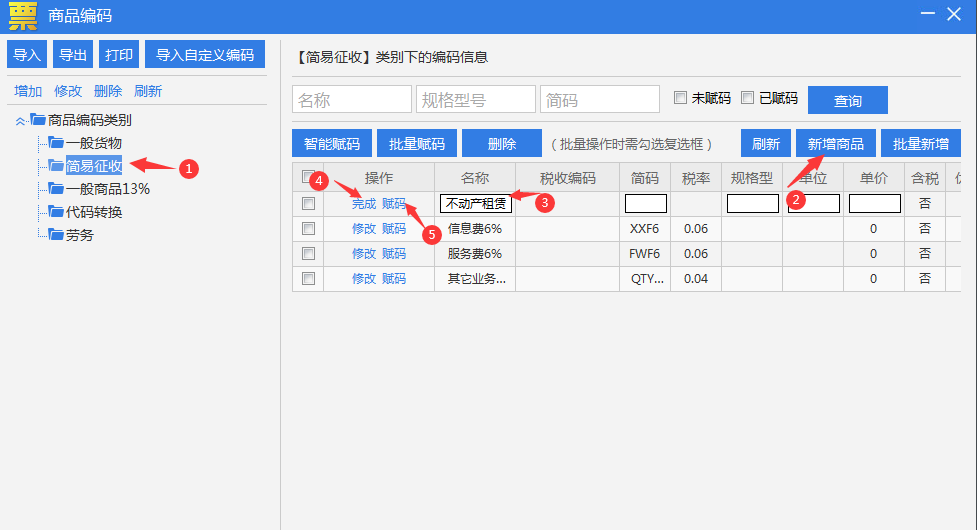Tick the checkbox in the 信息费6% row

pos(308,229)
